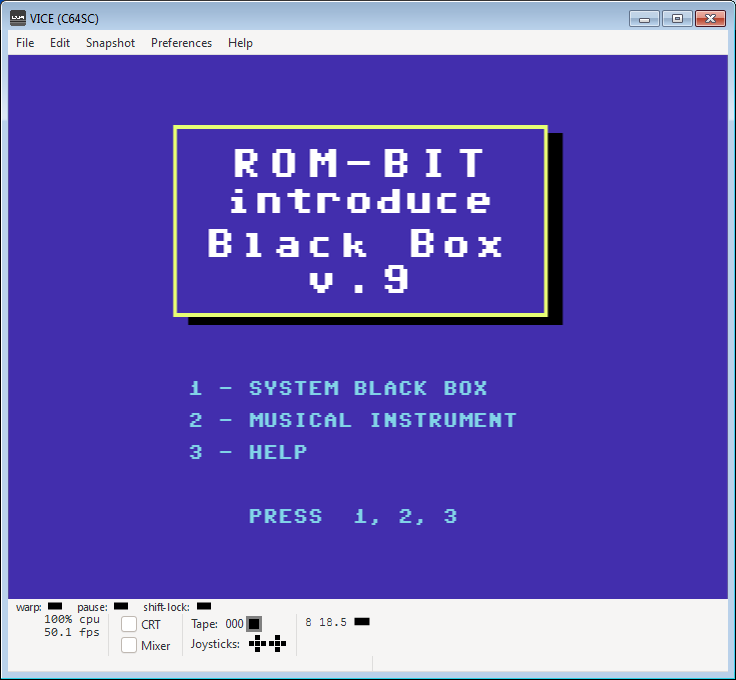This screenshot has width=736, height=680.
Task: Close the VICE window
Action: (x=710, y=19)
